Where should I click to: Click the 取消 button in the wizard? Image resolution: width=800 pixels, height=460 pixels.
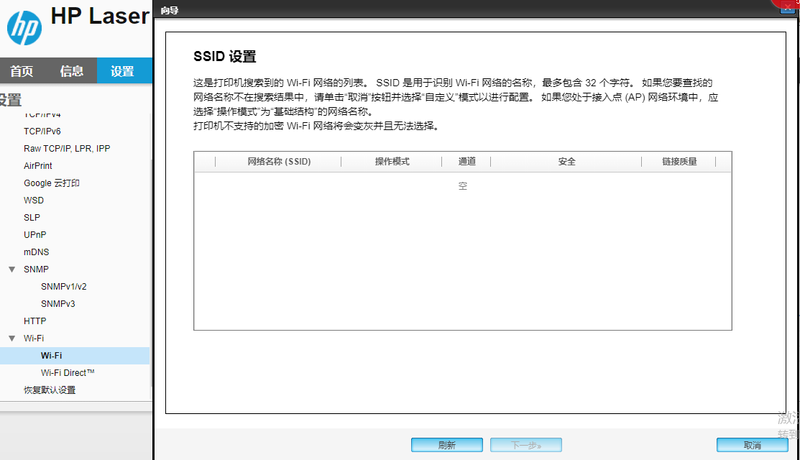point(752,445)
